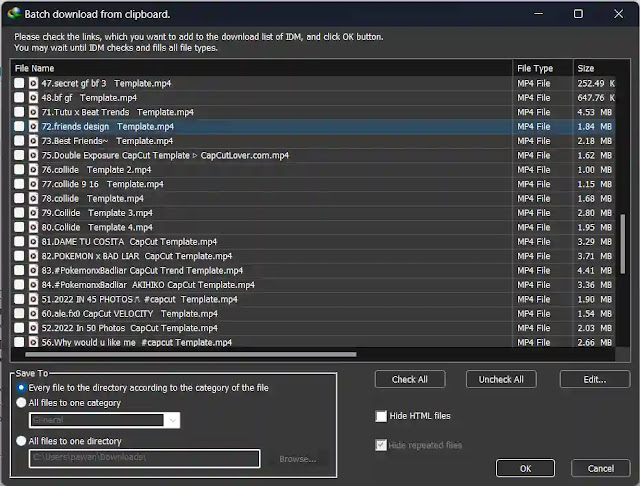
Task: Enable Hide HTML files checkbox
Action: click(381, 416)
